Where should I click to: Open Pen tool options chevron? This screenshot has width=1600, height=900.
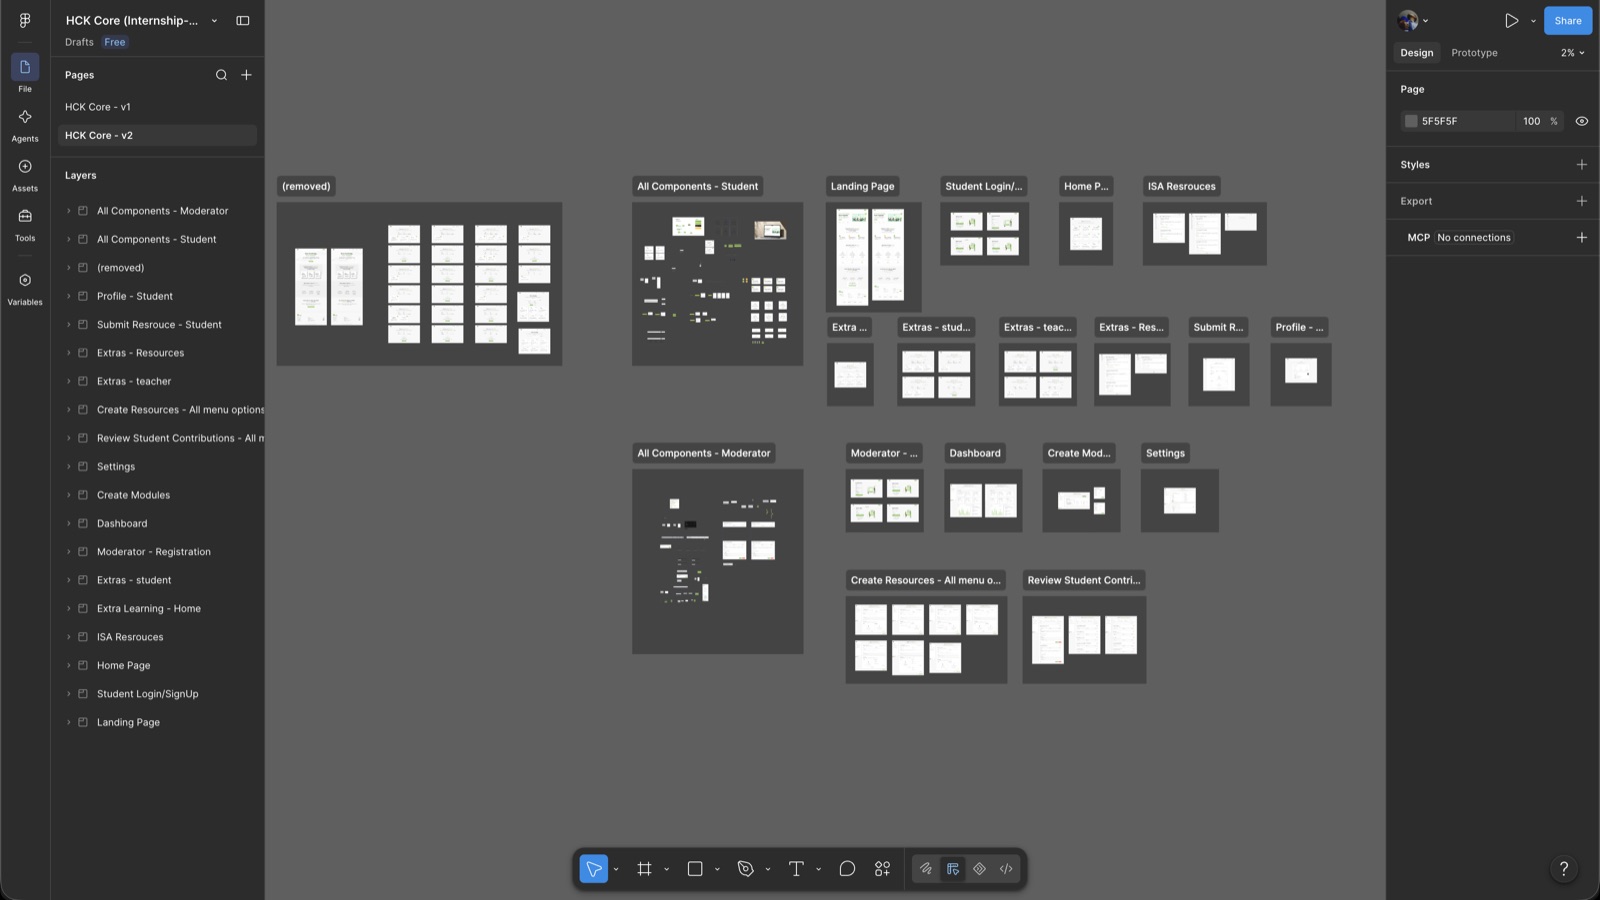tap(768, 869)
